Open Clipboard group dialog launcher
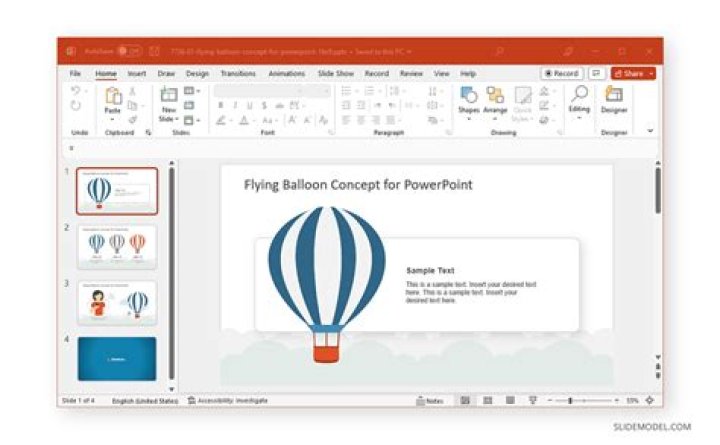 click(x=149, y=133)
